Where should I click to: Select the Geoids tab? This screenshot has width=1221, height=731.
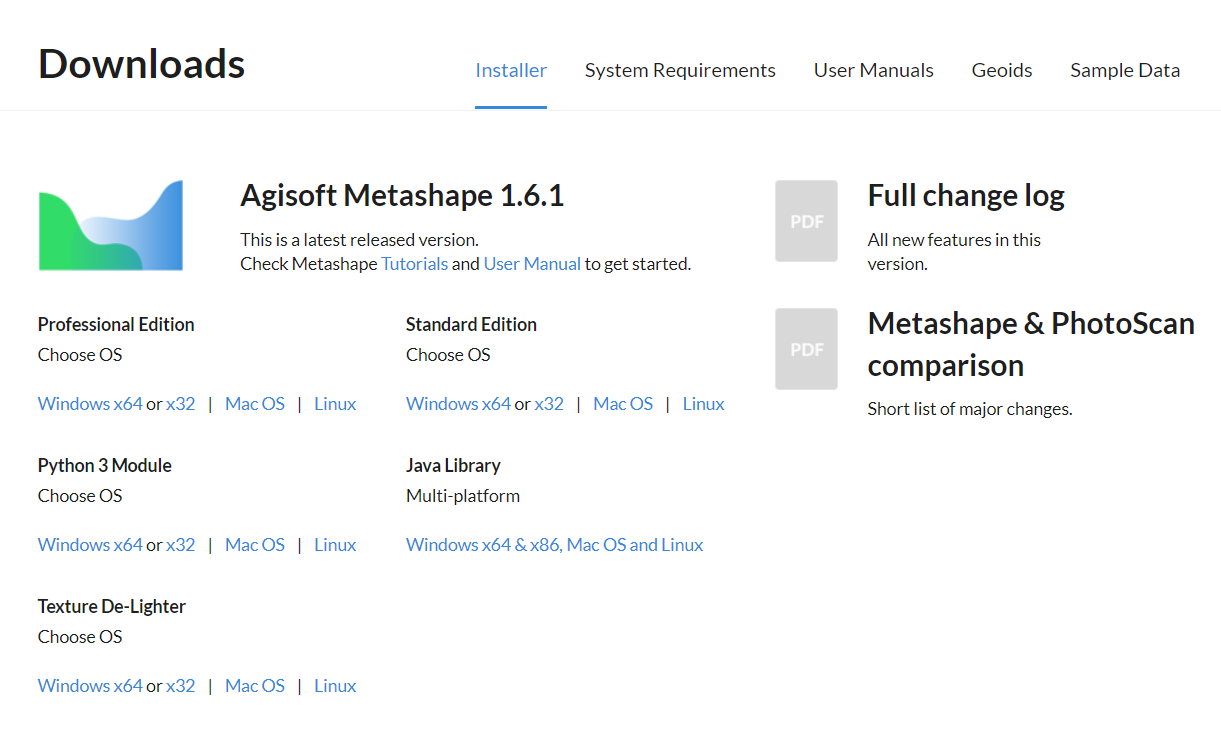1001,70
